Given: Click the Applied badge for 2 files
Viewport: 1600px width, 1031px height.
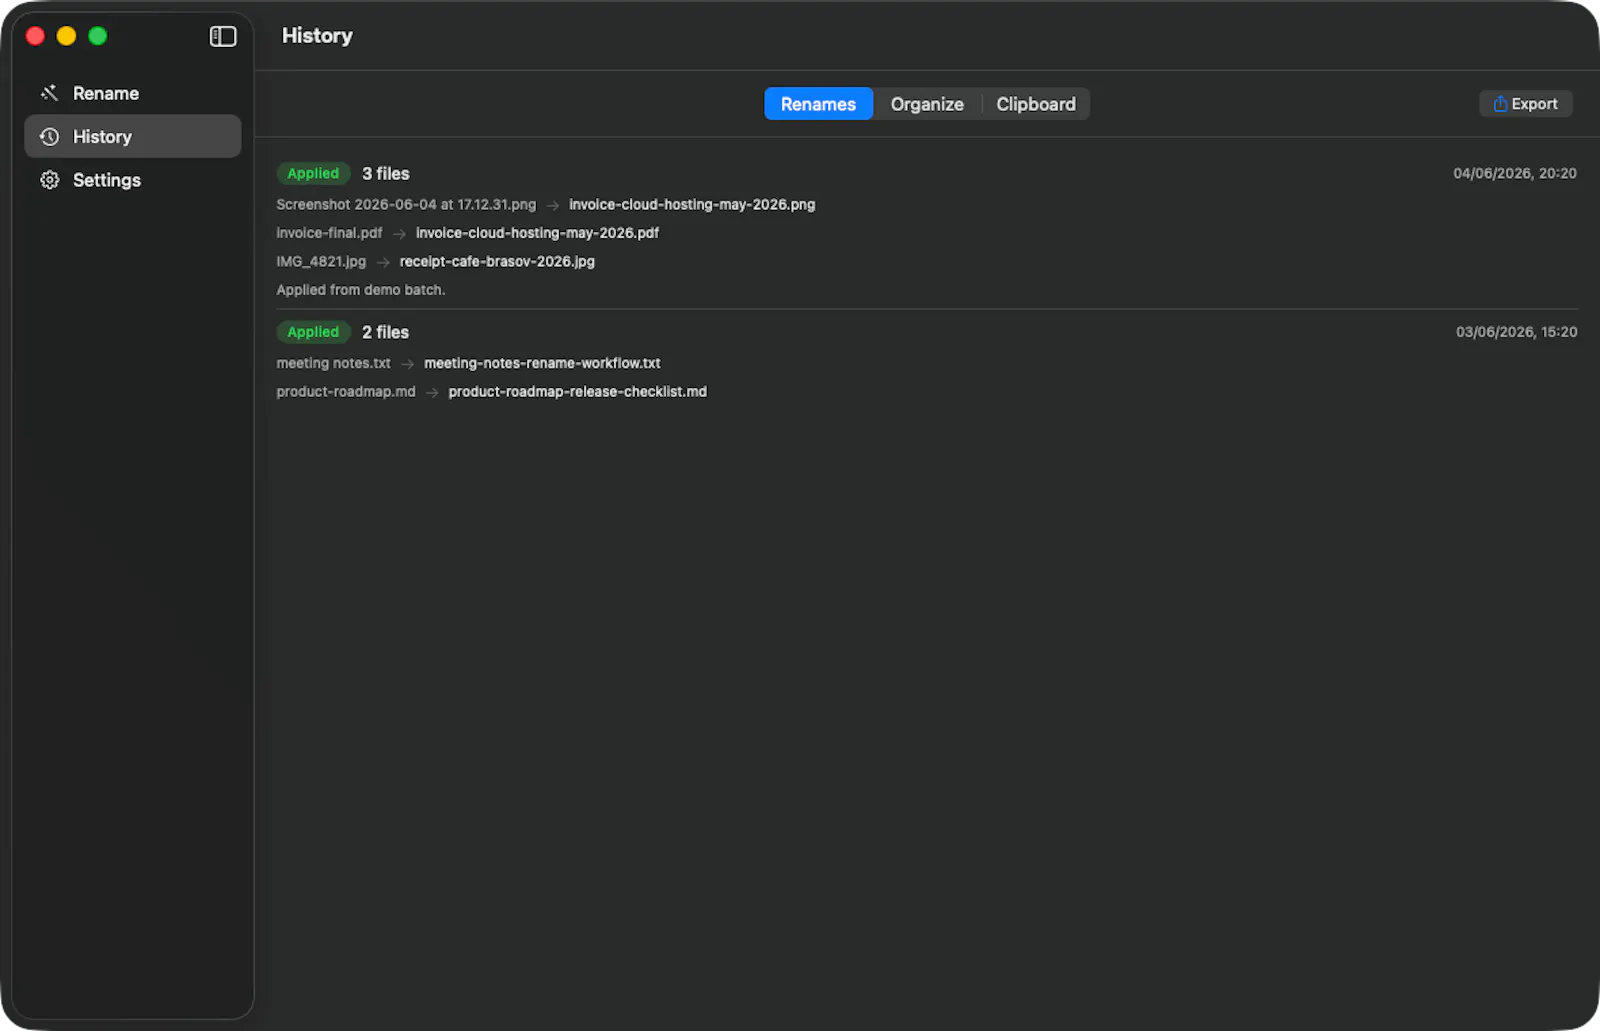Looking at the screenshot, I should point(313,332).
